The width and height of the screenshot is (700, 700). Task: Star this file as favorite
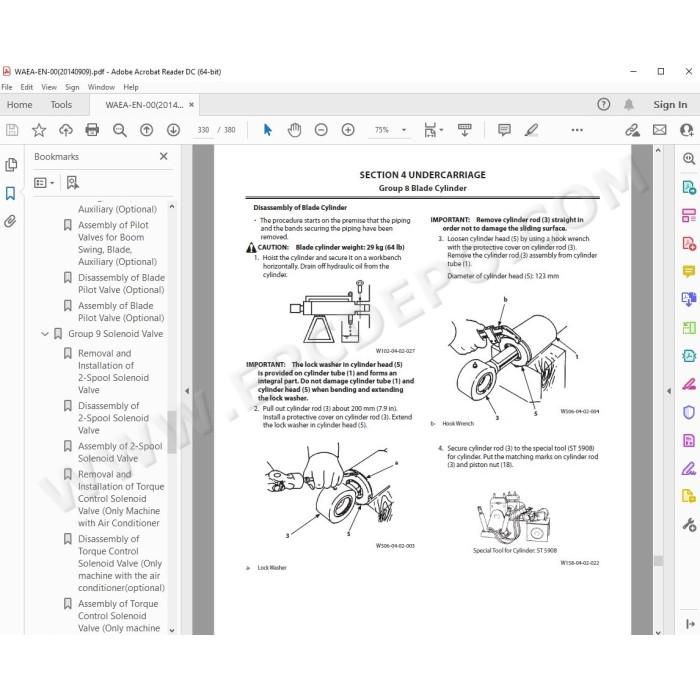click(x=39, y=130)
